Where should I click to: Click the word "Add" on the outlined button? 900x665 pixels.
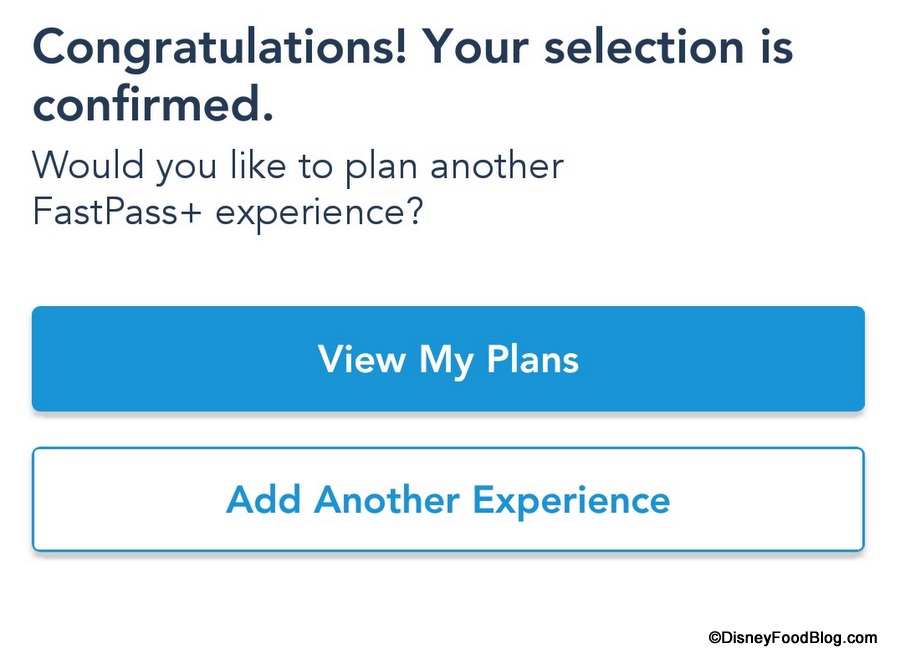click(x=262, y=499)
